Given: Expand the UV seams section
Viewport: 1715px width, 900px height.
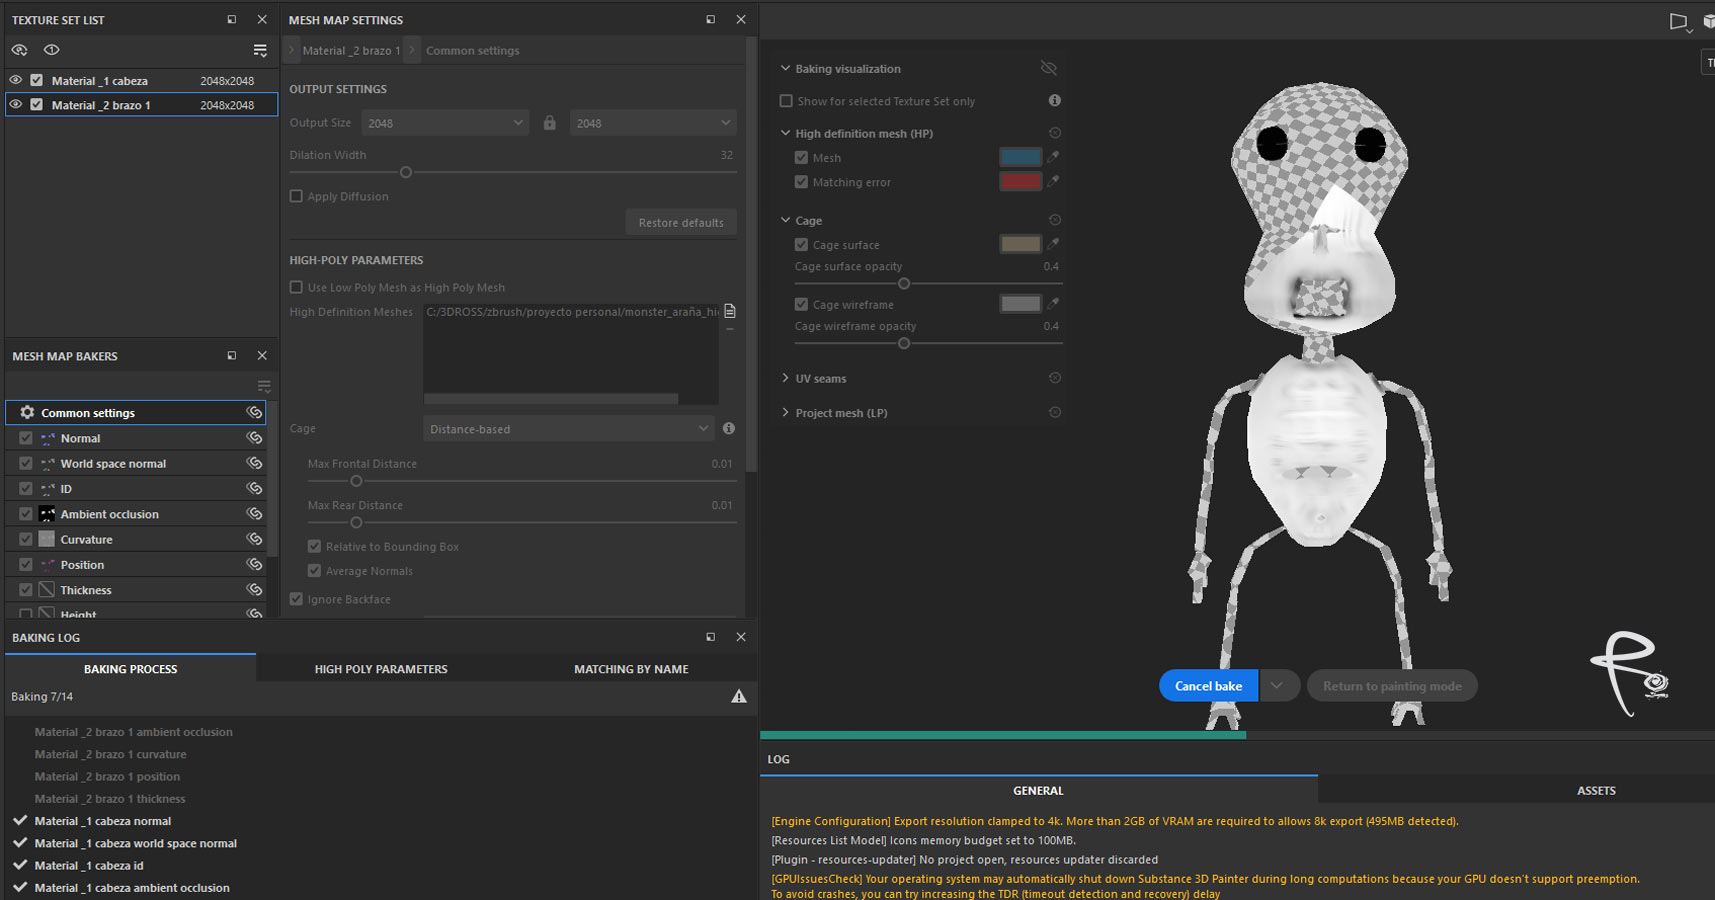Looking at the screenshot, I should pyautogui.click(x=786, y=379).
